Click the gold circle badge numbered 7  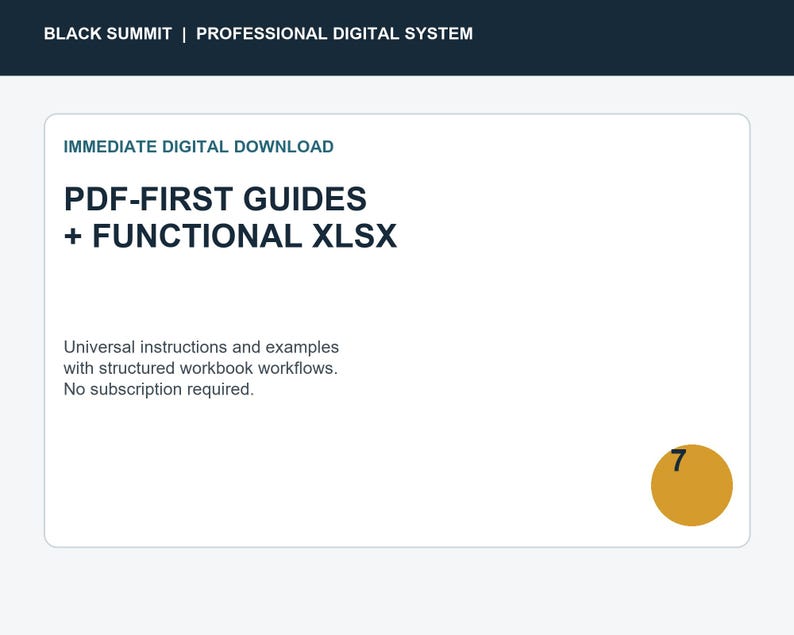(692, 485)
